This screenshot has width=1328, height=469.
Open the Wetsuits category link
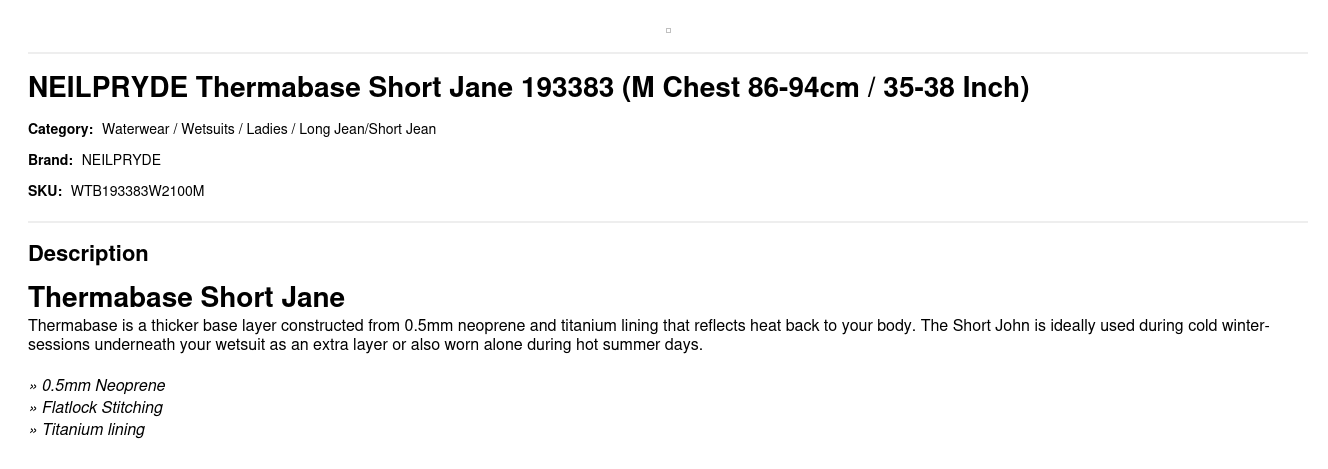[x=207, y=129]
